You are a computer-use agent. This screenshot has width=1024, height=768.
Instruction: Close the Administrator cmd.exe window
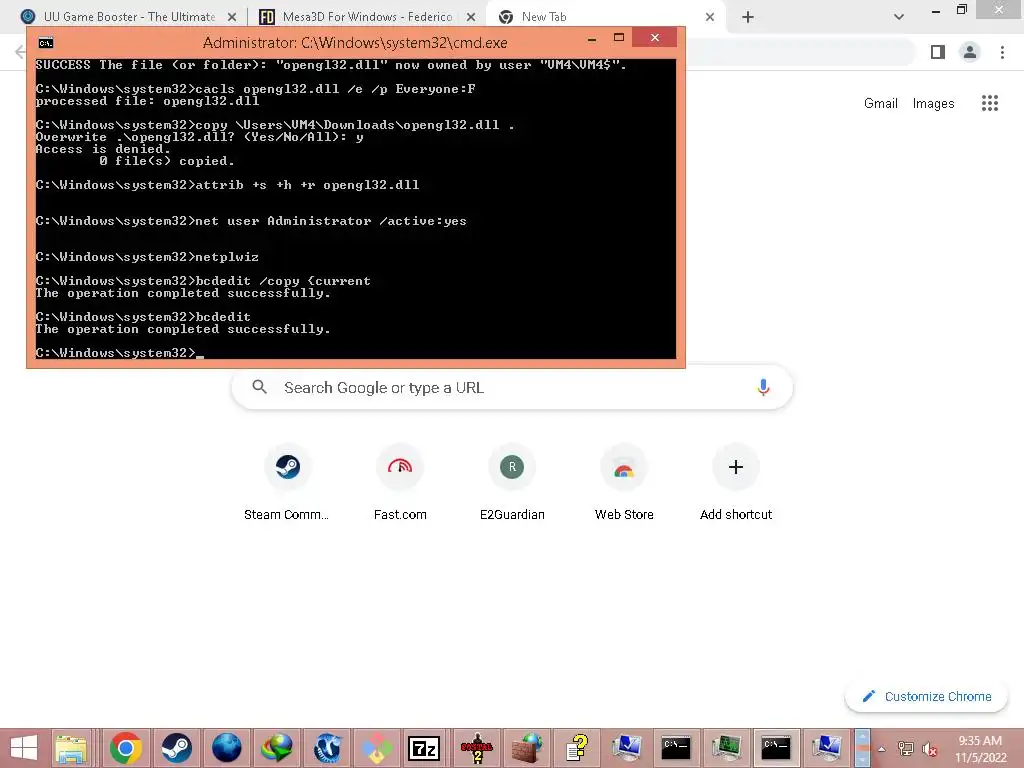pos(655,38)
